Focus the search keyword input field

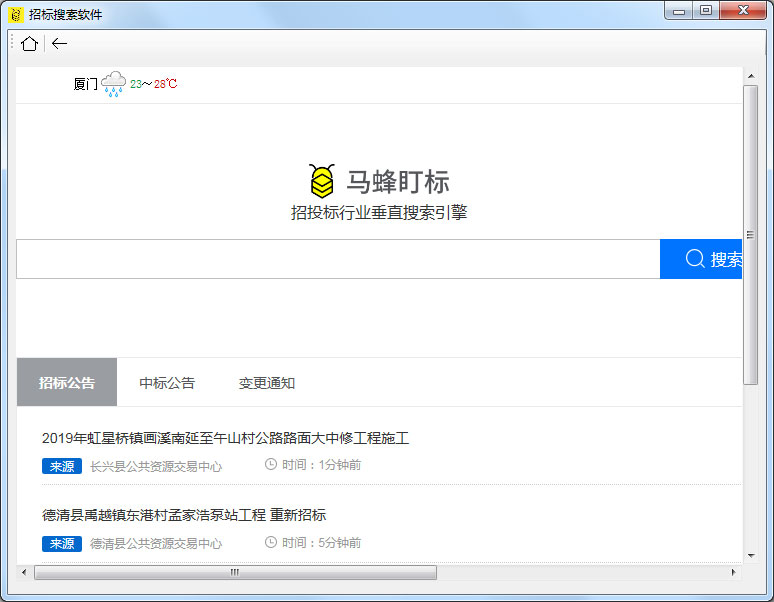coord(338,259)
